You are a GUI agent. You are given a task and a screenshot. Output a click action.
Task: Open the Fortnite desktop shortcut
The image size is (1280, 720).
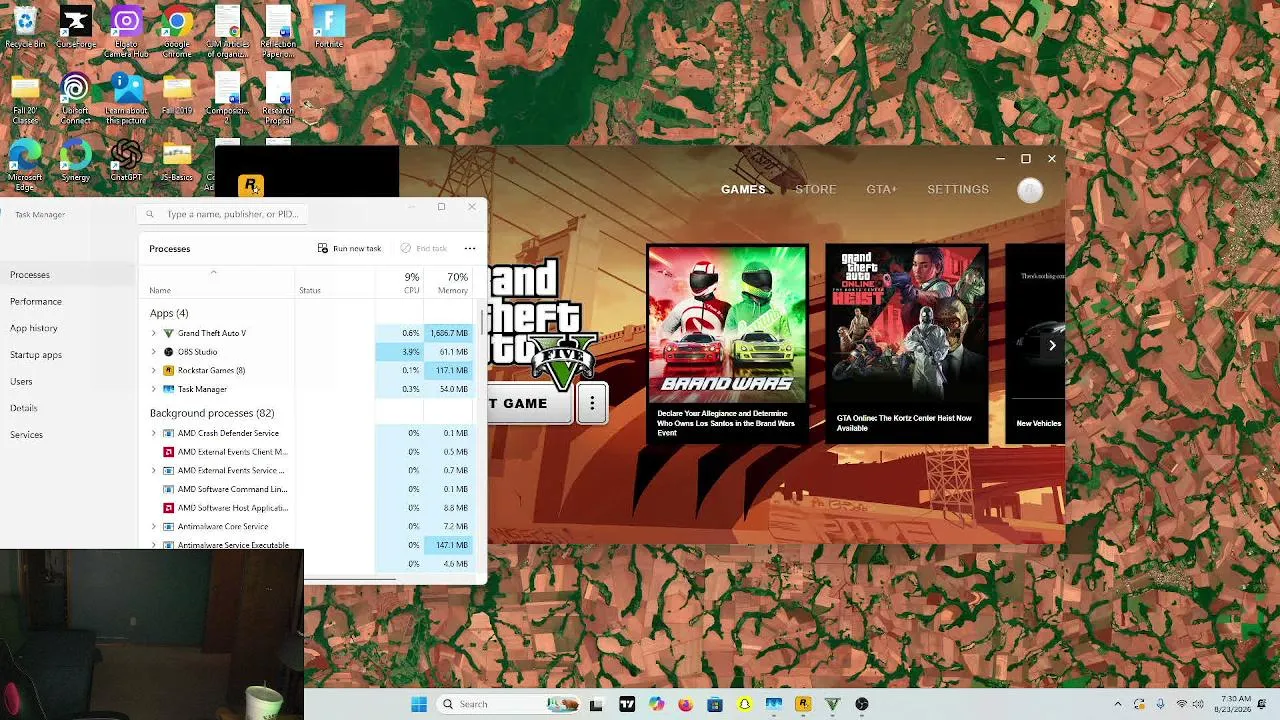(329, 27)
